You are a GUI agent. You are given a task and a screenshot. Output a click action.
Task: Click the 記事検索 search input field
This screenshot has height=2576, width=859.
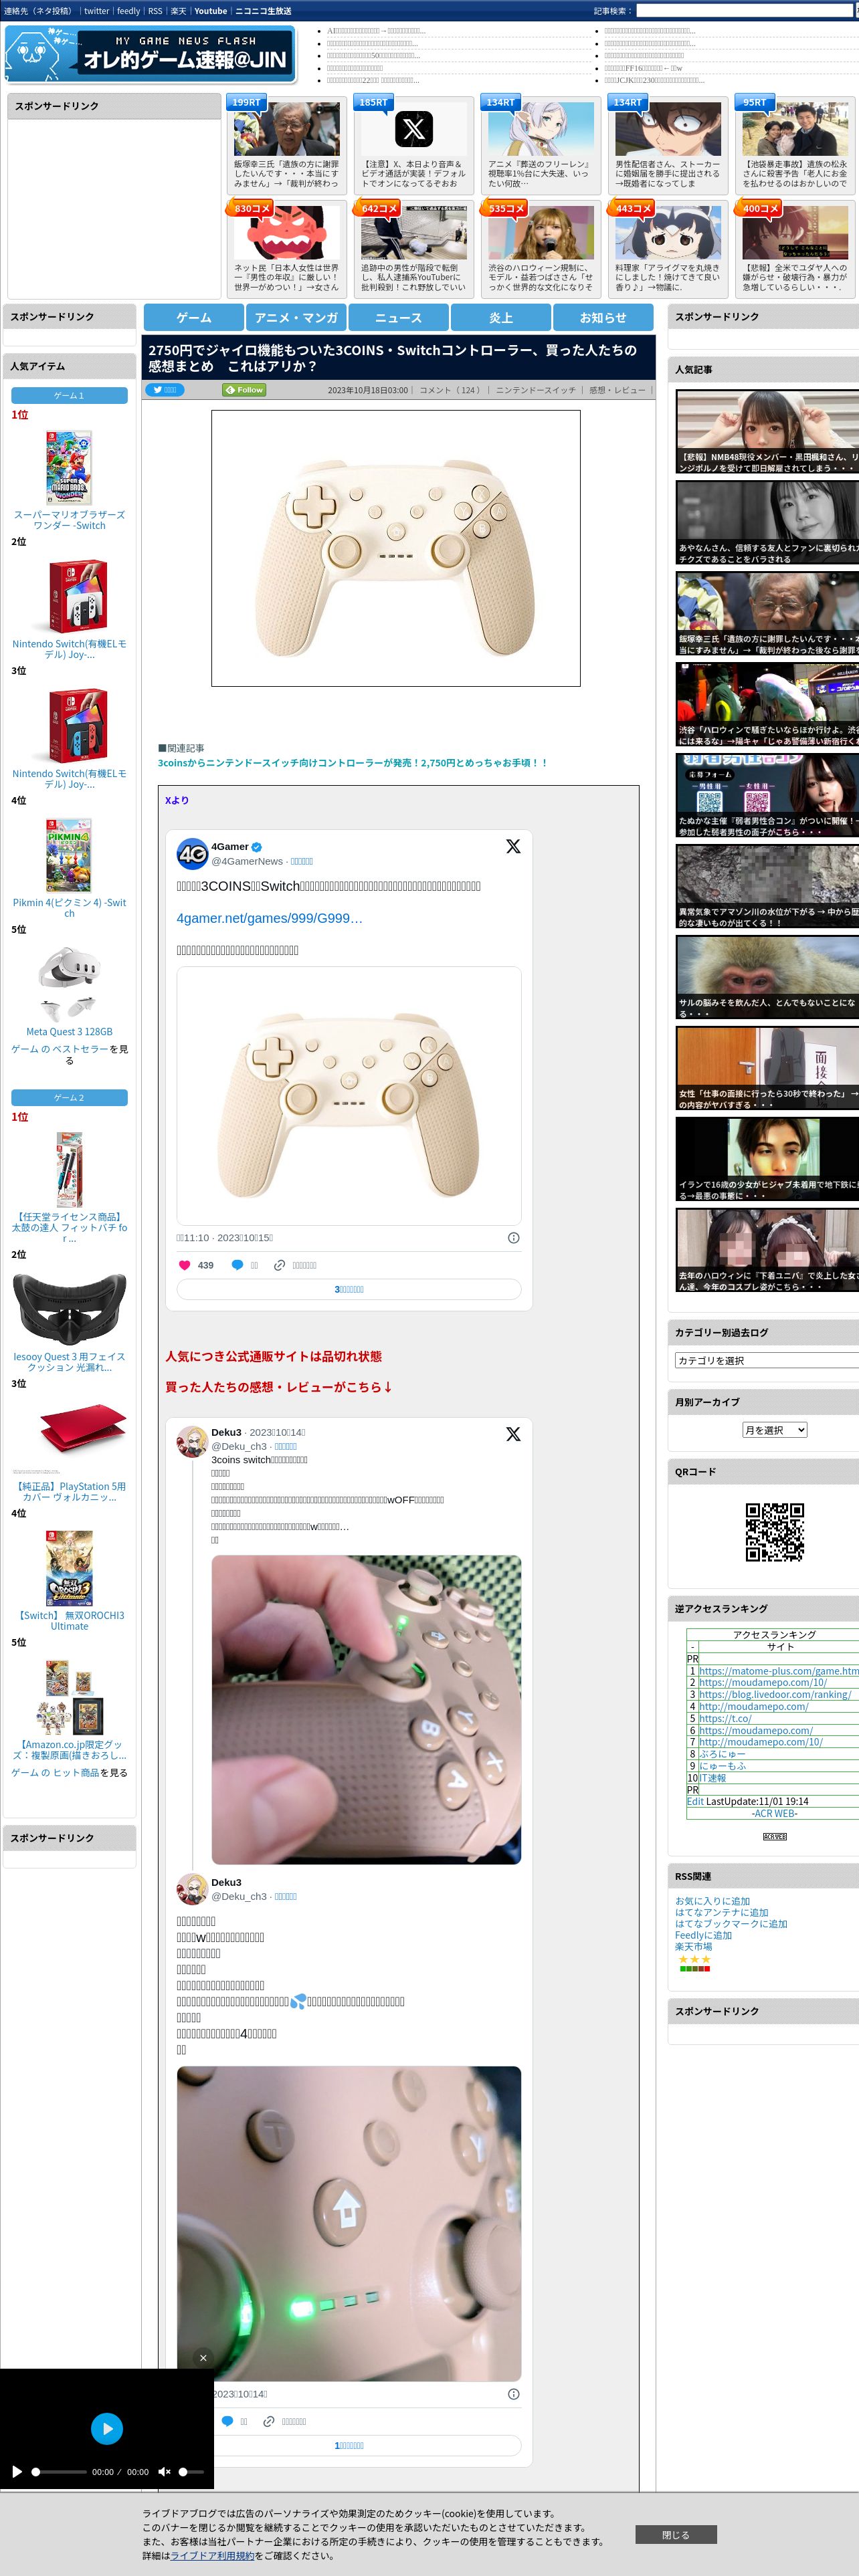click(744, 11)
